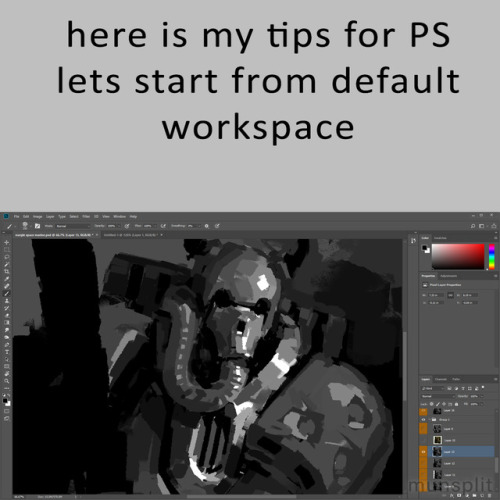Collapse the Group 1 folder arrow
This screenshot has height=500, width=500.
(x=429, y=420)
